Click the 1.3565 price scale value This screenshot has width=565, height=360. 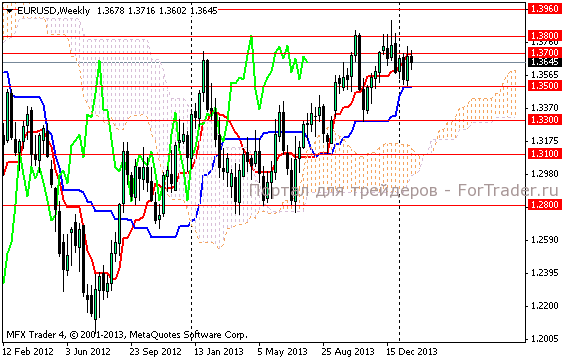point(545,75)
